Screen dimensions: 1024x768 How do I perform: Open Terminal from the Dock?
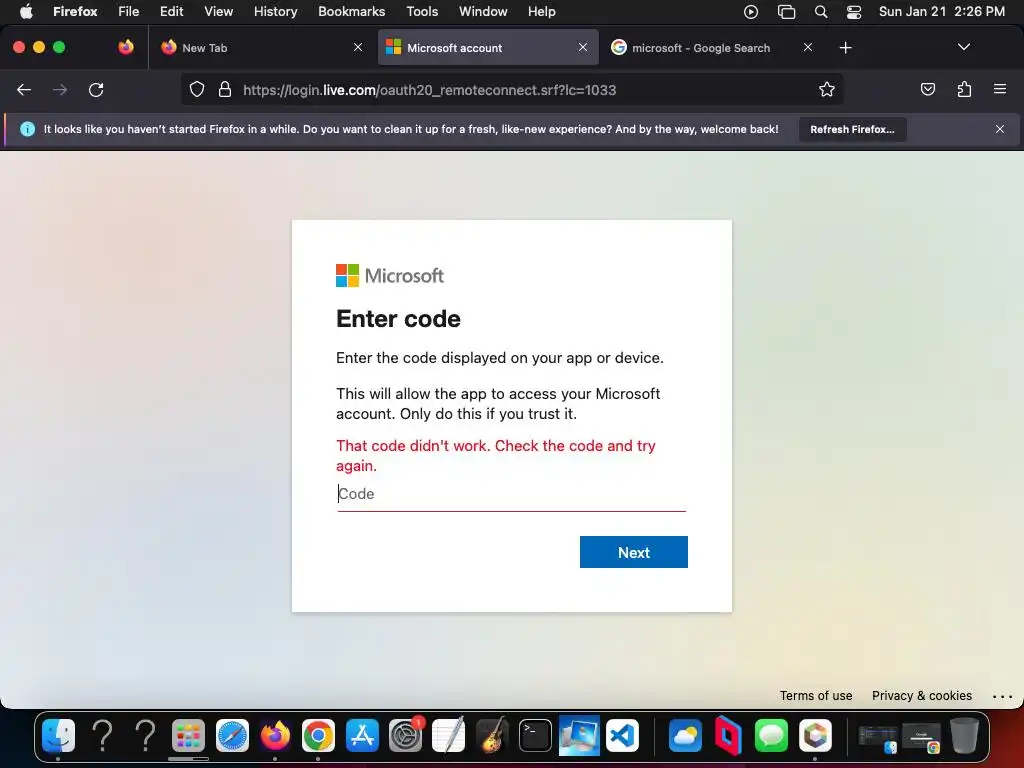[536, 735]
